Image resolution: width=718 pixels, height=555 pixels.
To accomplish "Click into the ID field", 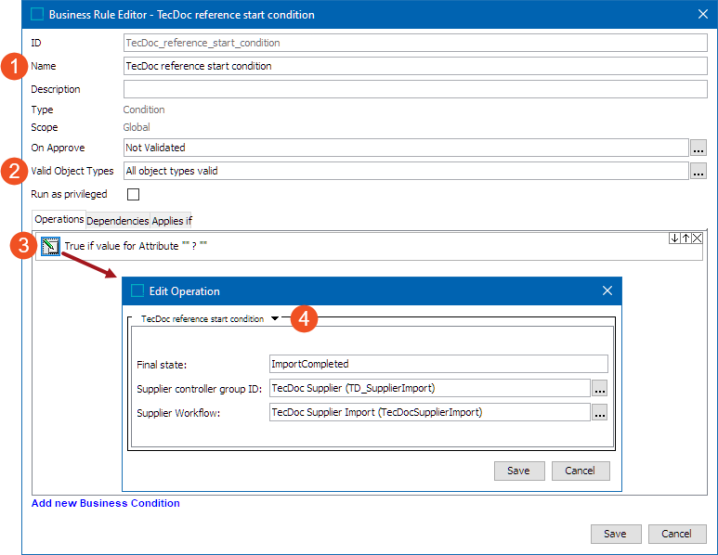I will [415, 43].
